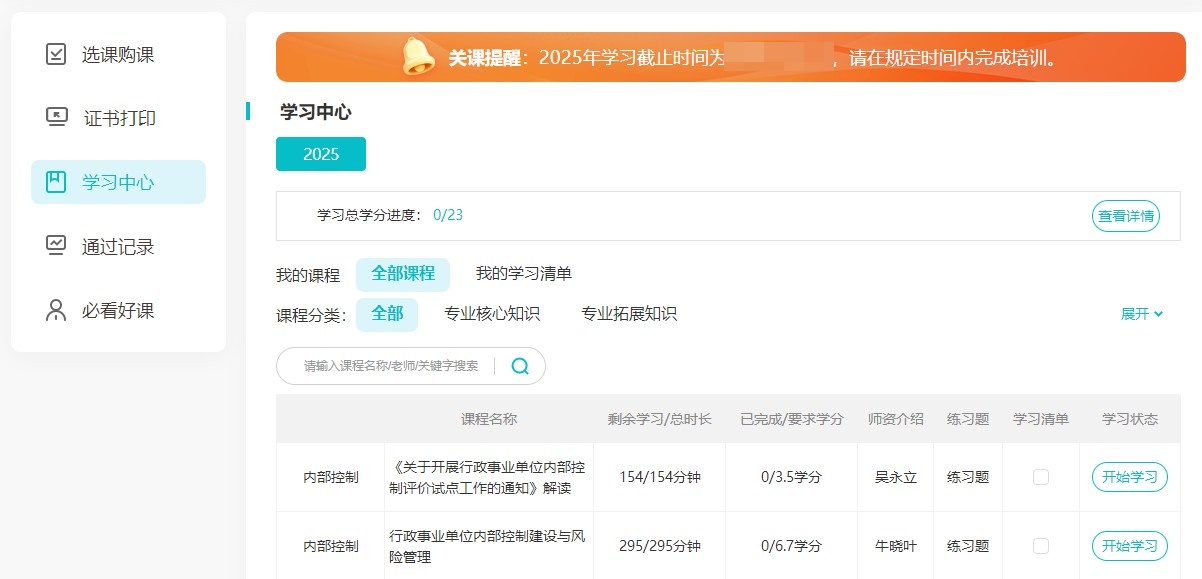Image resolution: width=1202 pixels, height=579 pixels.
Task: Expand course categories with 展开
Action: 1142,314
